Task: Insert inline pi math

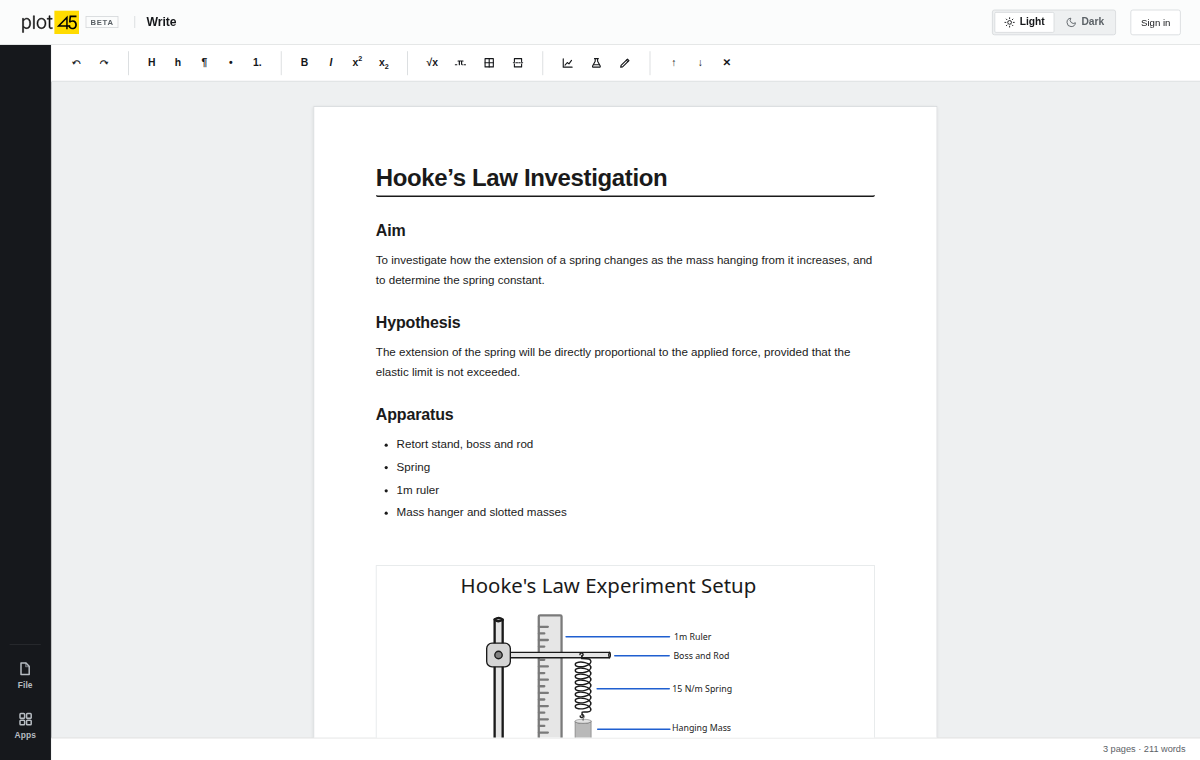Action: (460, 63)
